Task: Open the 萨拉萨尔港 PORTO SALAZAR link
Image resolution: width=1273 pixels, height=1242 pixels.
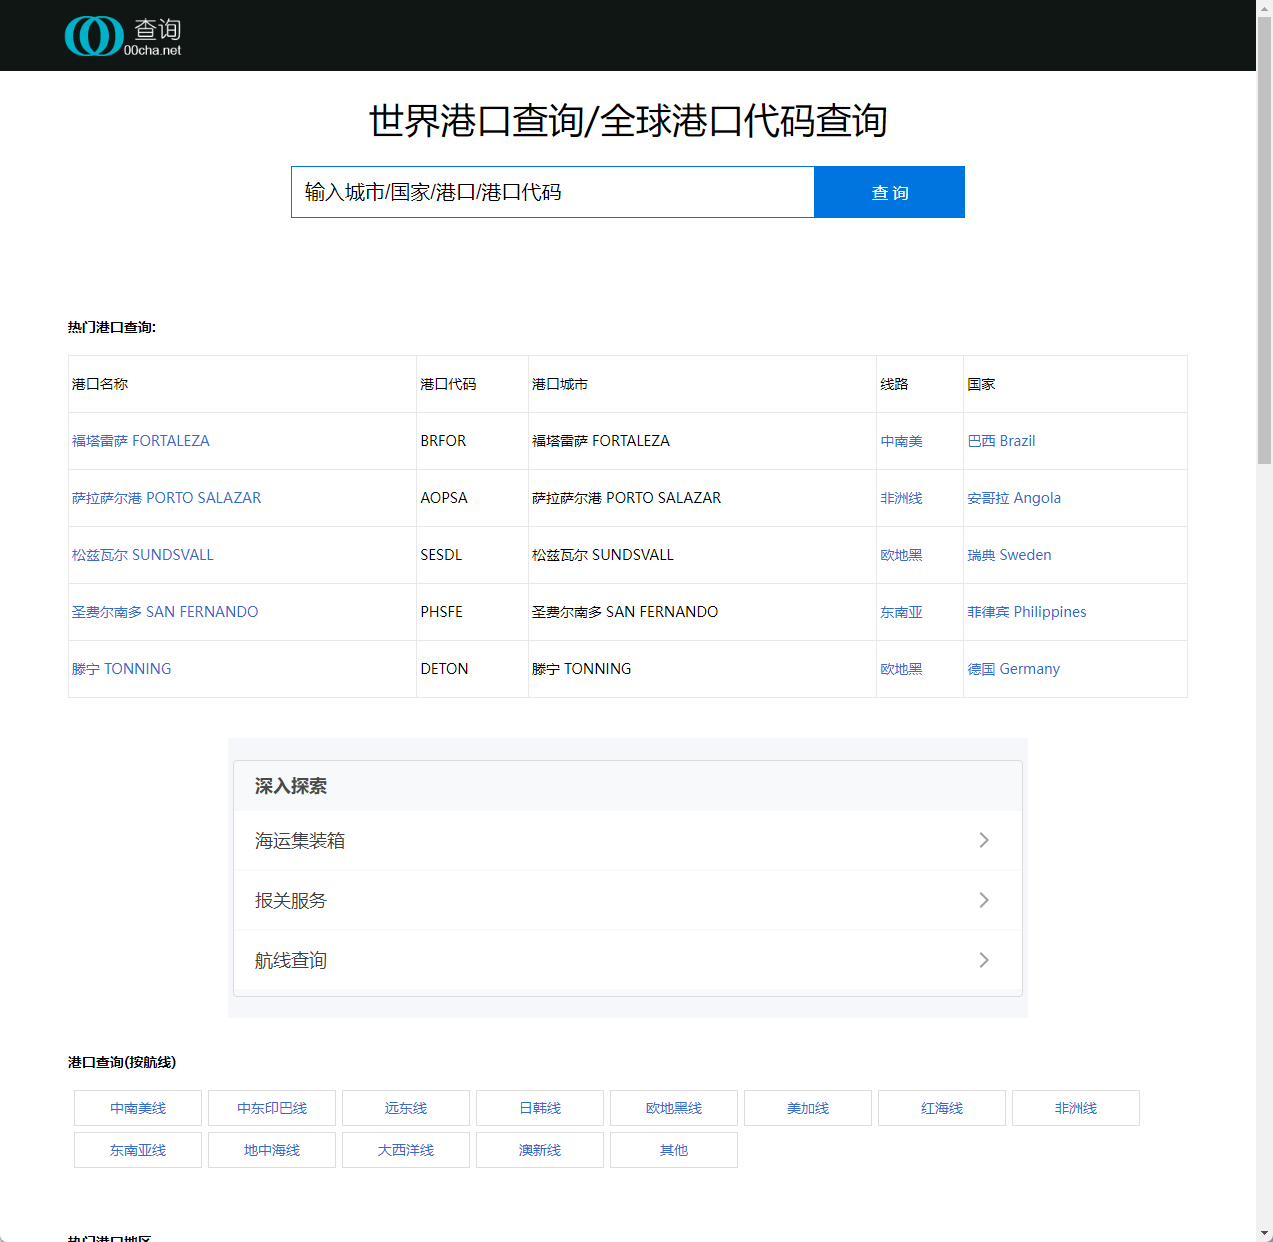Action: point(166,497)
